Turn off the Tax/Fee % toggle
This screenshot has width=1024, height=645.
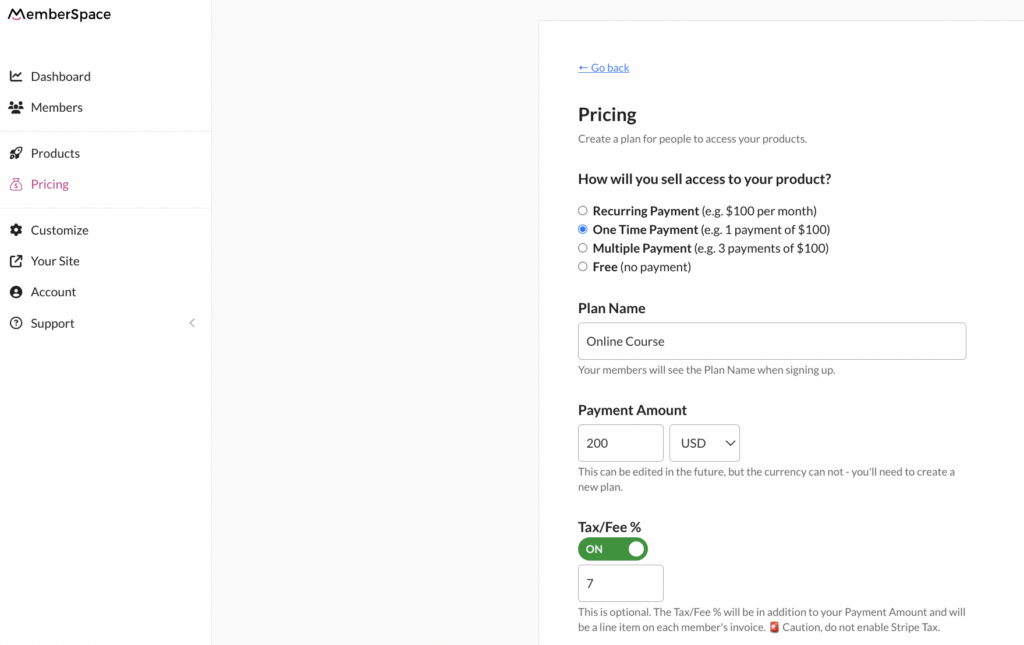point(613,549)
